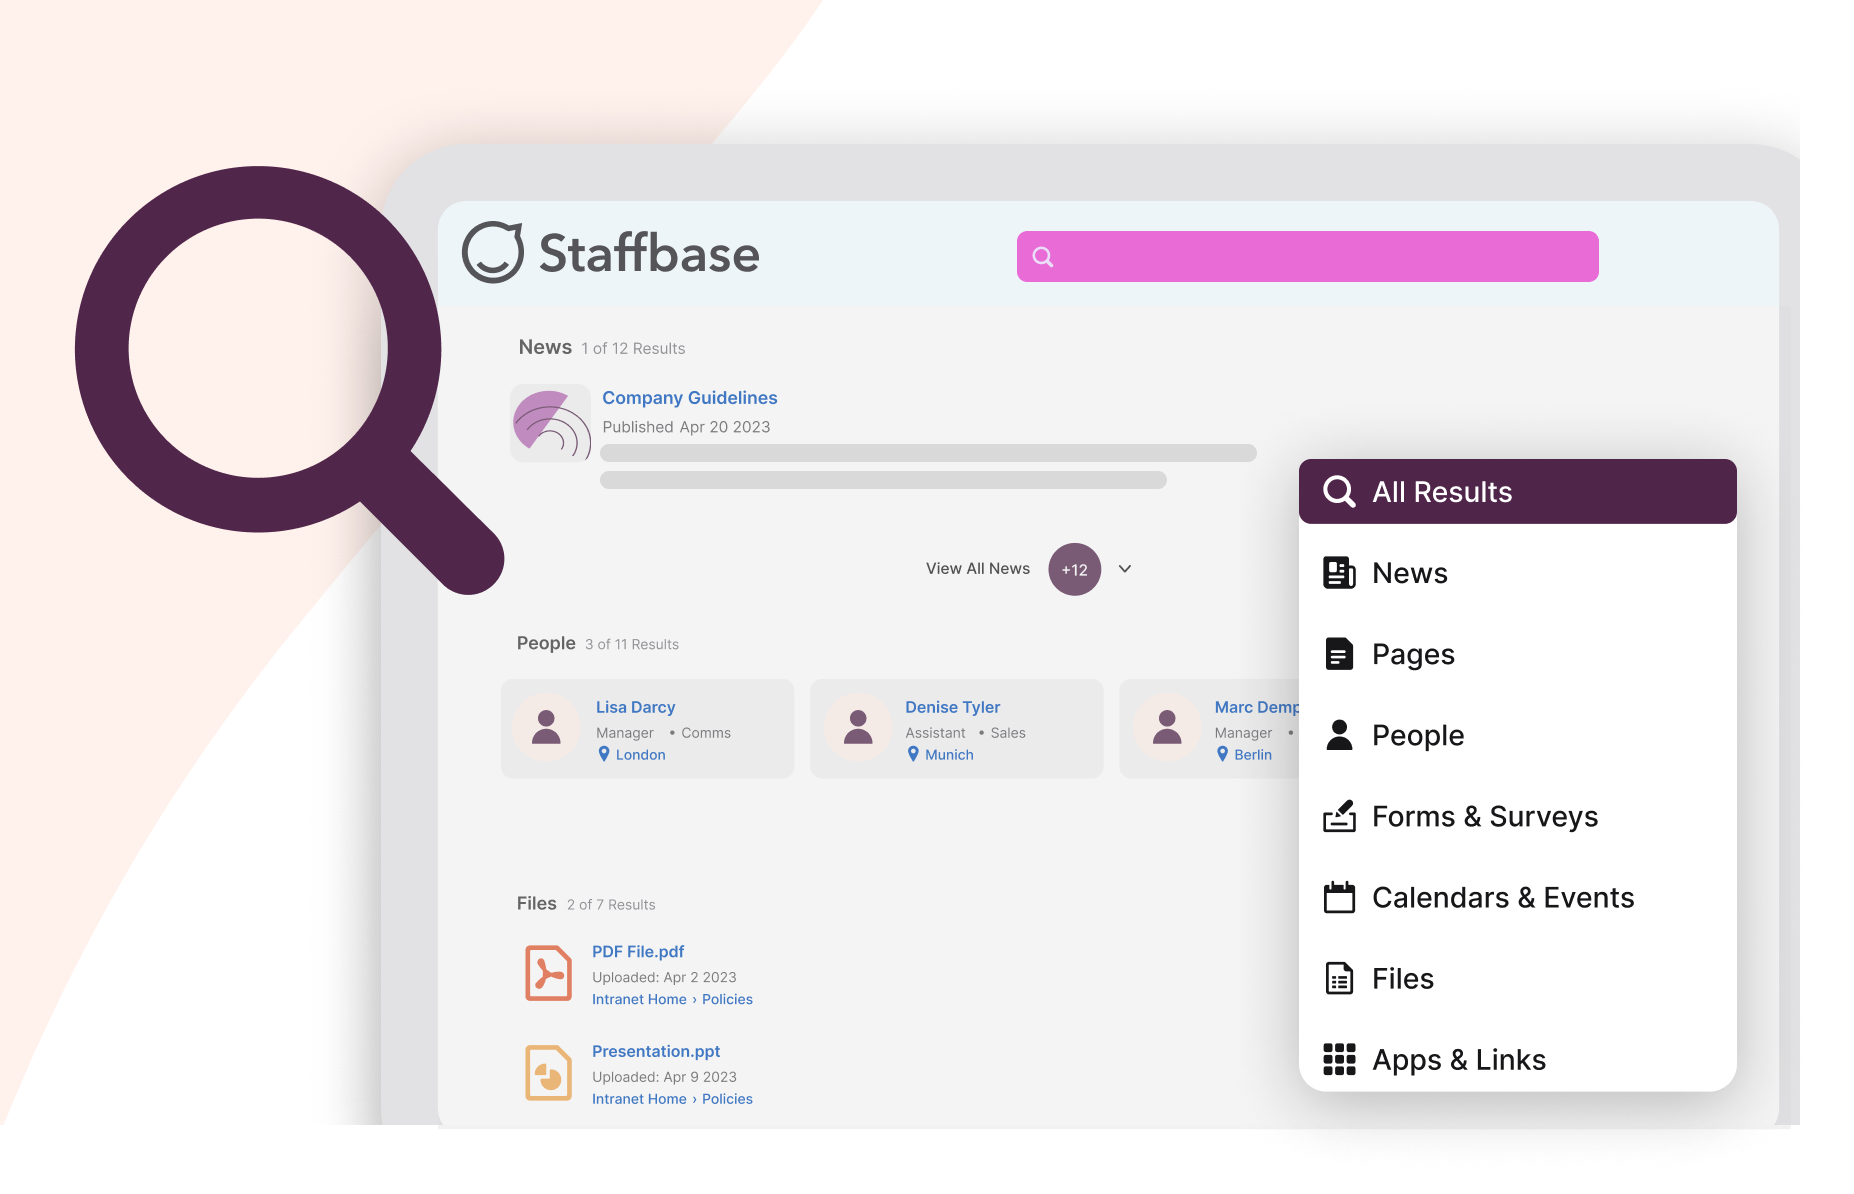Open Lisa Darcy's profile
Image resolution: width=1854 pixels, height=1194 pixels.
tap(635, 707)
